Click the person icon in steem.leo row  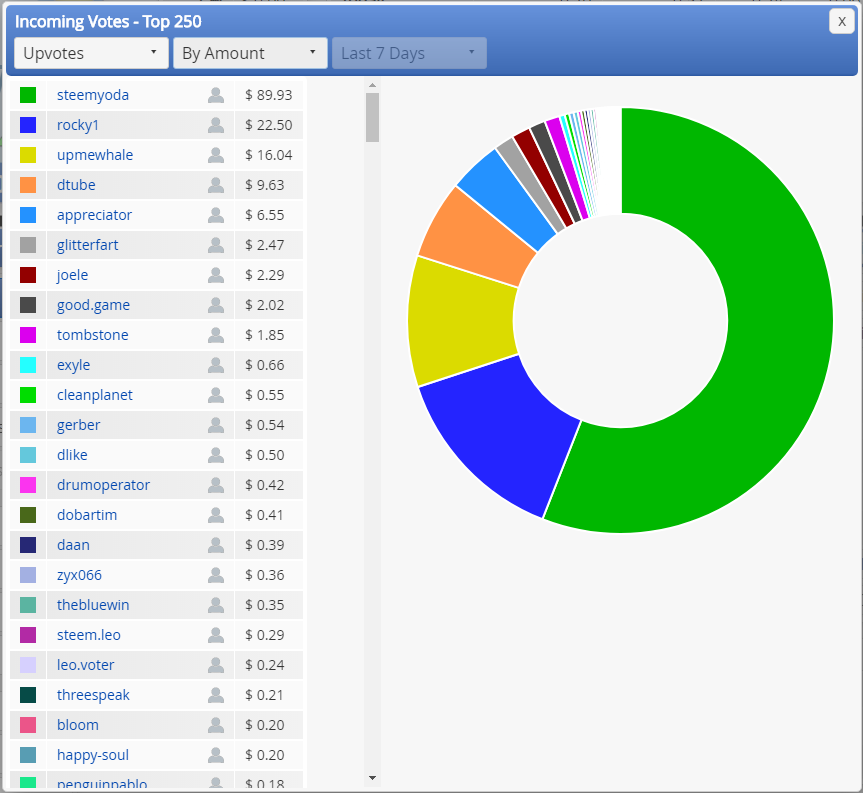click(216, 635)
